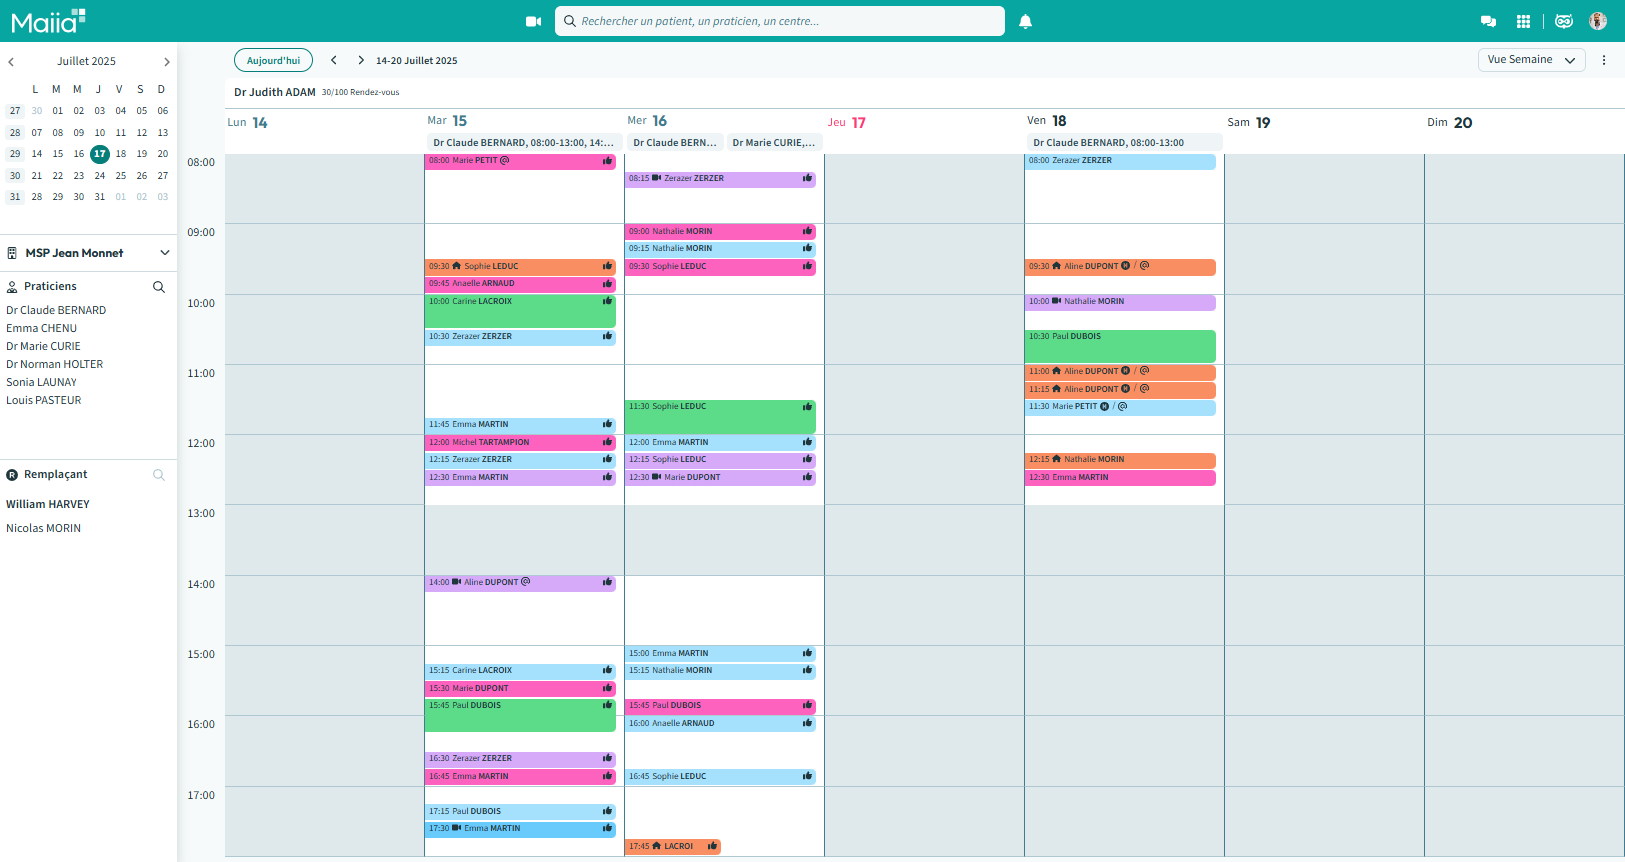
Task: Click the Aujourd'hui button
Action: pos(273,60)
